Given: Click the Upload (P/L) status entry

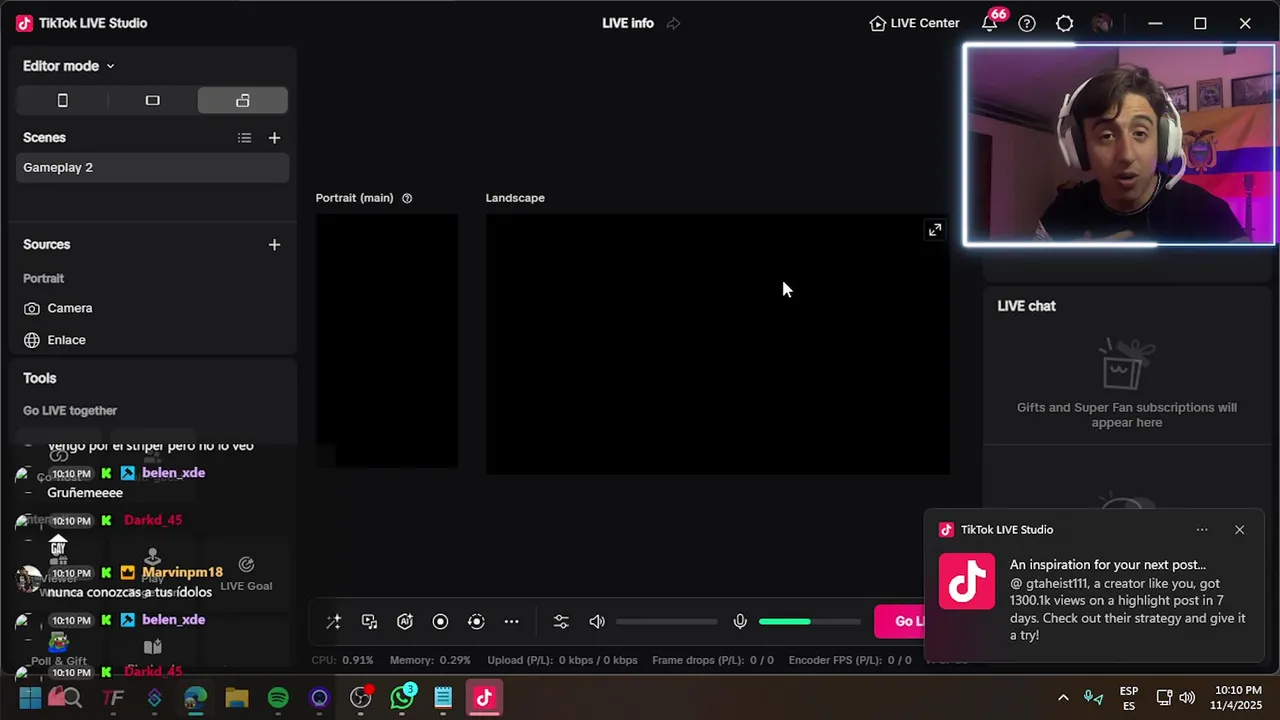Looking at the screenshot, I should pyautogui.click(x=562, y=660).
